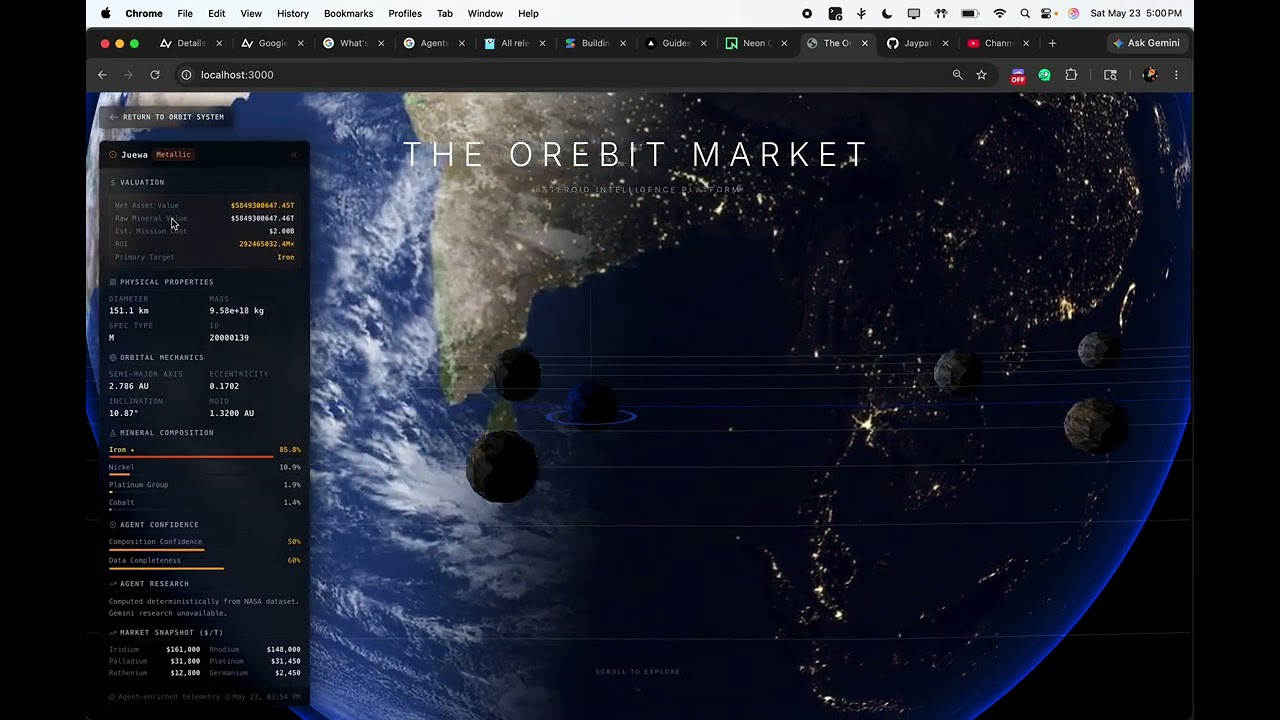1280x720 pixels.
Task: Open Control Center in menu bar
Action: coord(1048,13)
